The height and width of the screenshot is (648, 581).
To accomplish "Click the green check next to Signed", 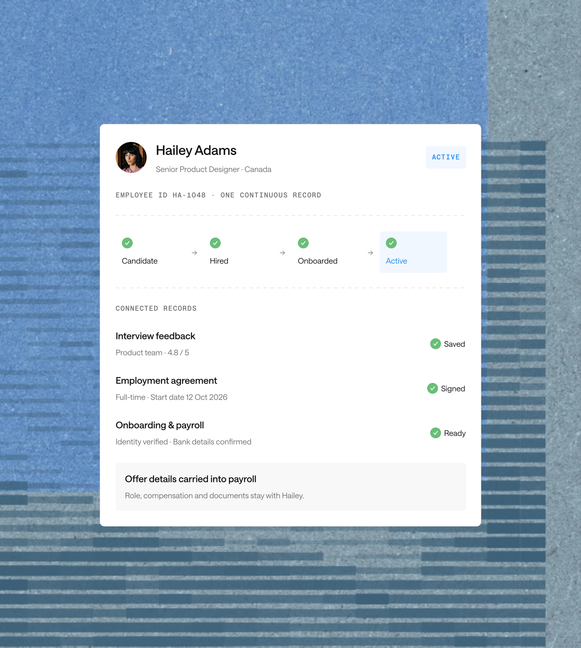I will point(433,388).
